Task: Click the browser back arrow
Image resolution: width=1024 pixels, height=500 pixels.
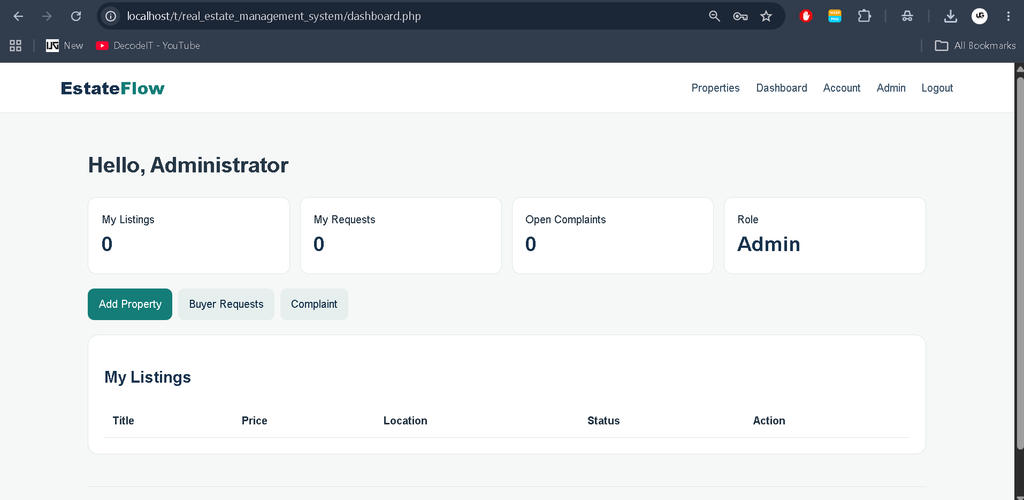Action: tap(18, 16)
